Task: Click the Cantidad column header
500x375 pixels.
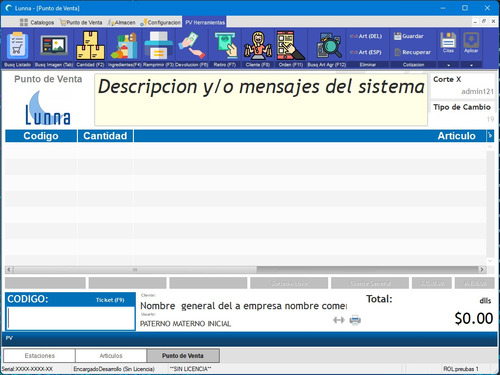Action: pyautogui.click(x=105, y=136)
